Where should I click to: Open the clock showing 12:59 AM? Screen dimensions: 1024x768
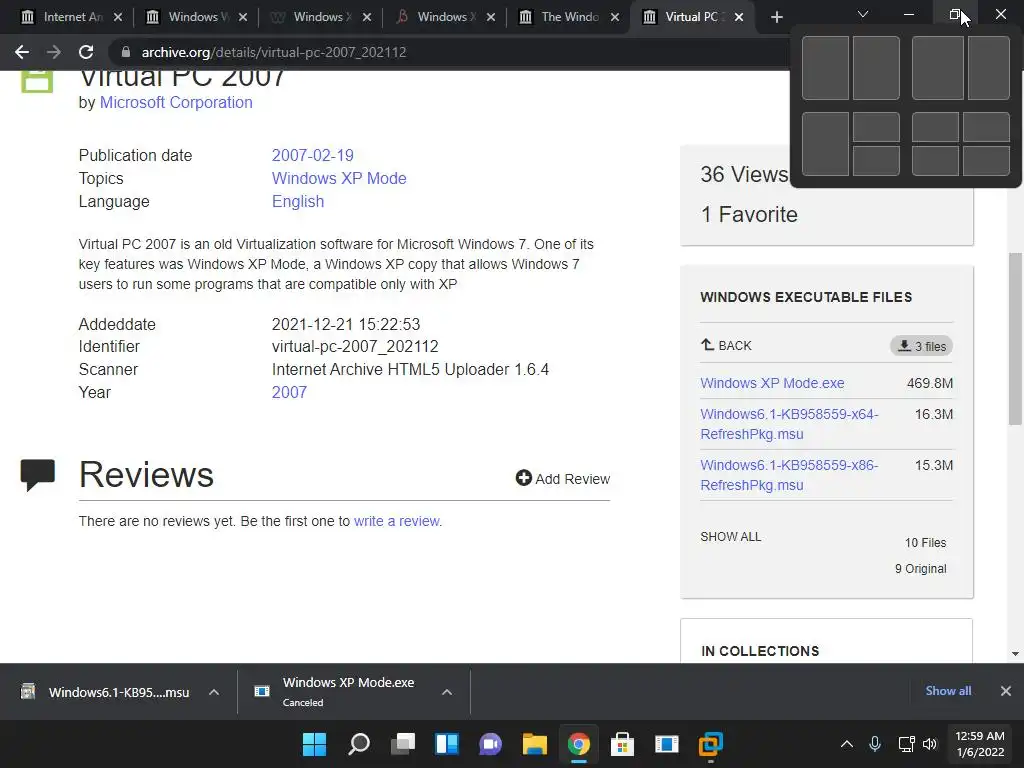click(980, 744)
